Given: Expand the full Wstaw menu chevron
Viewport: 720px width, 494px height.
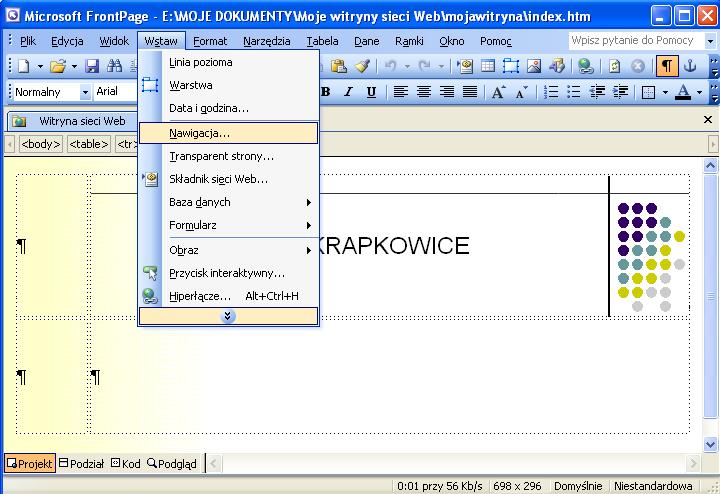Looking at the screenshot, I should click(x=228, y=316).
